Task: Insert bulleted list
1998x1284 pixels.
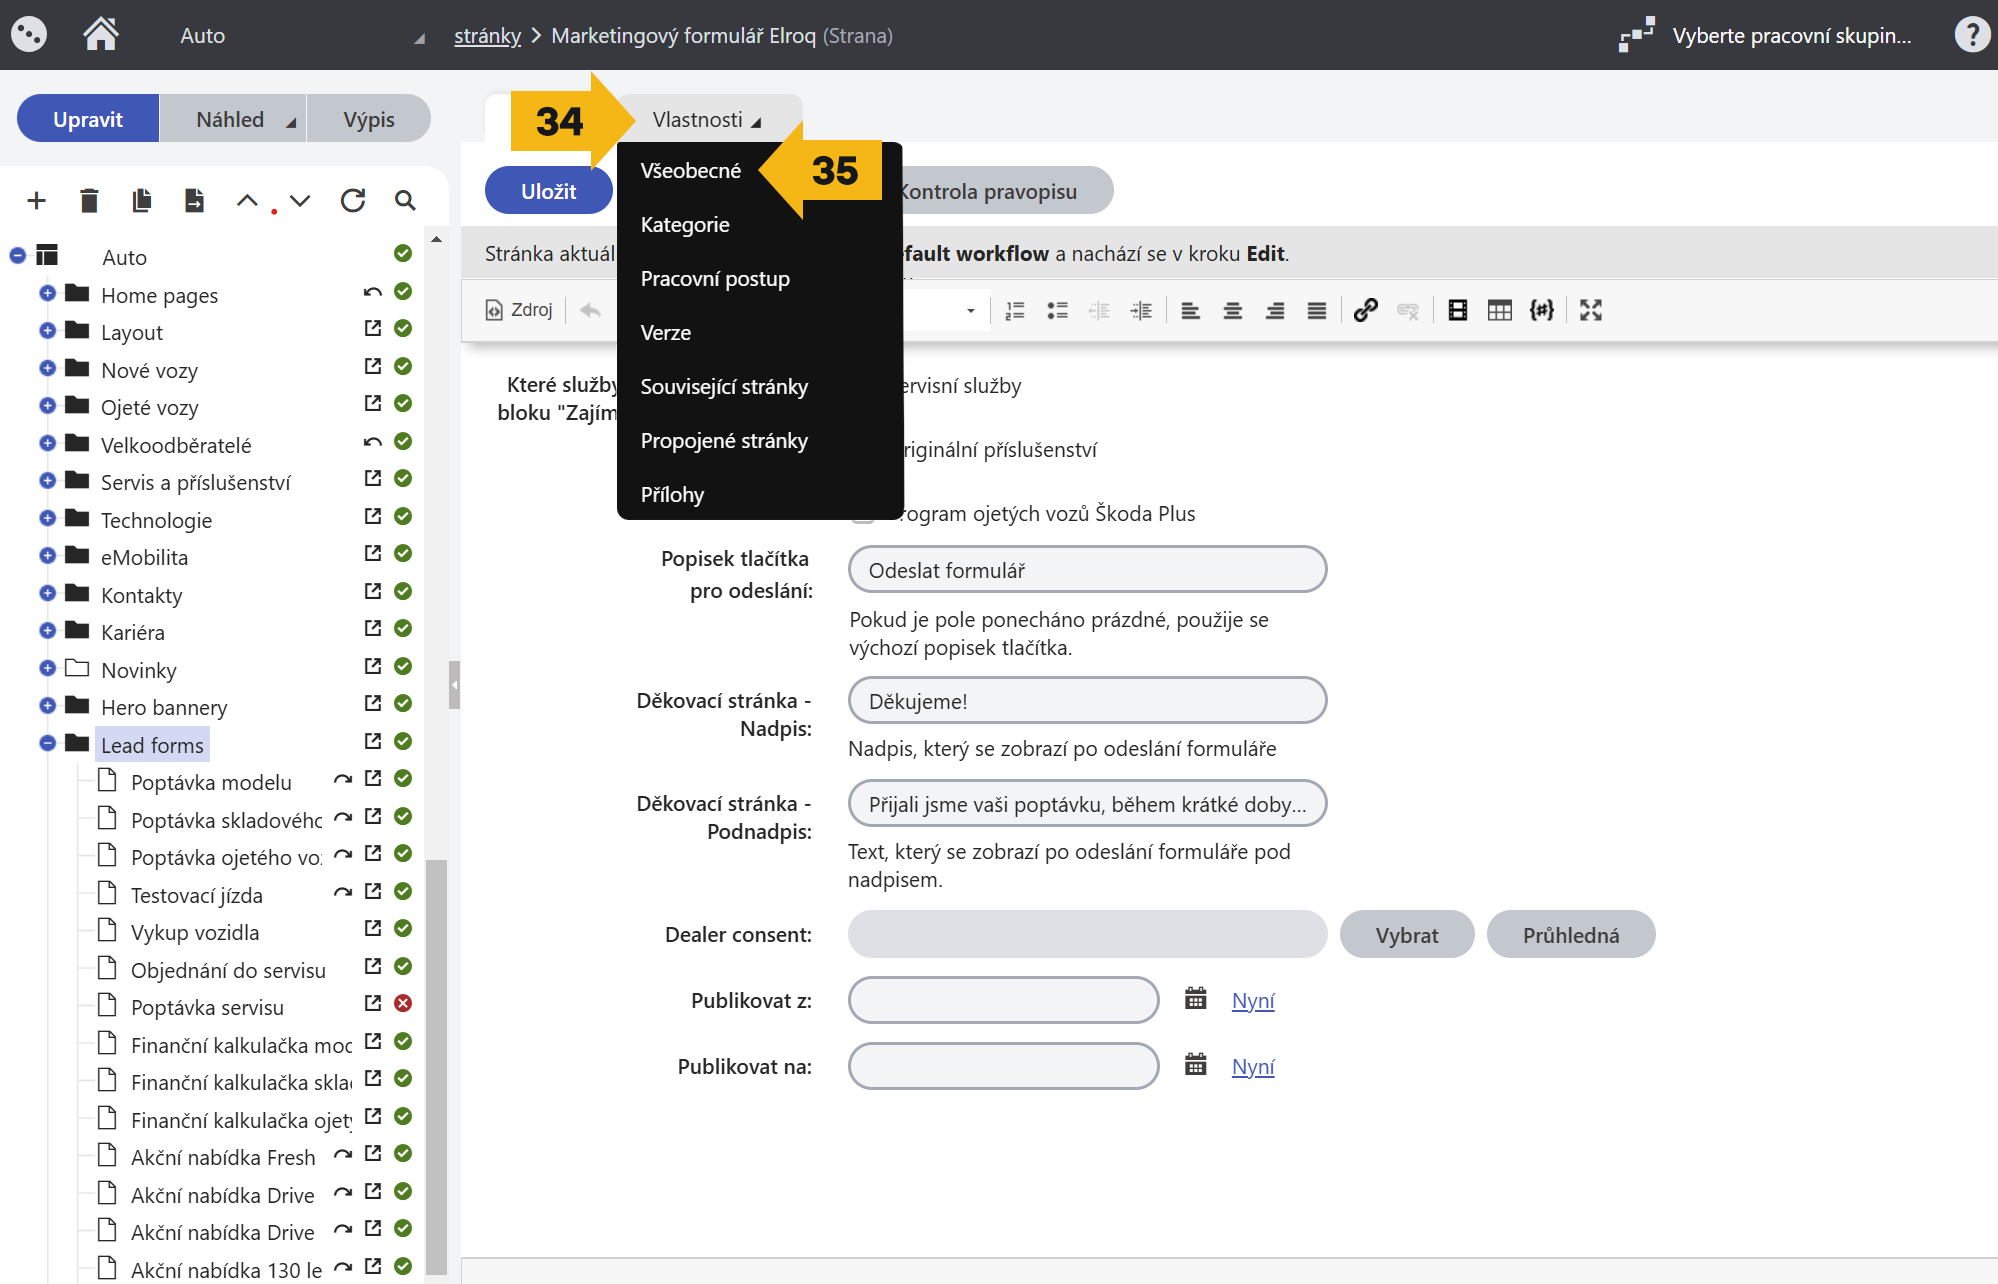Action: tap(1057, 310)
